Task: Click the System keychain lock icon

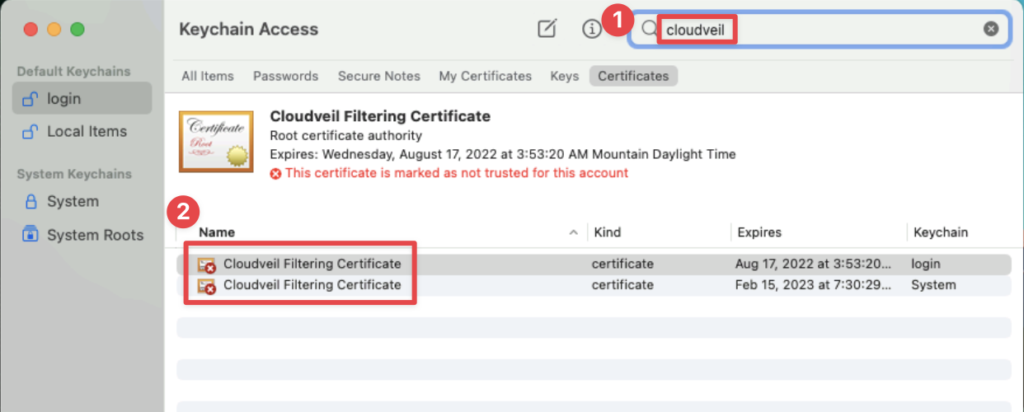Action: point(30,202)
